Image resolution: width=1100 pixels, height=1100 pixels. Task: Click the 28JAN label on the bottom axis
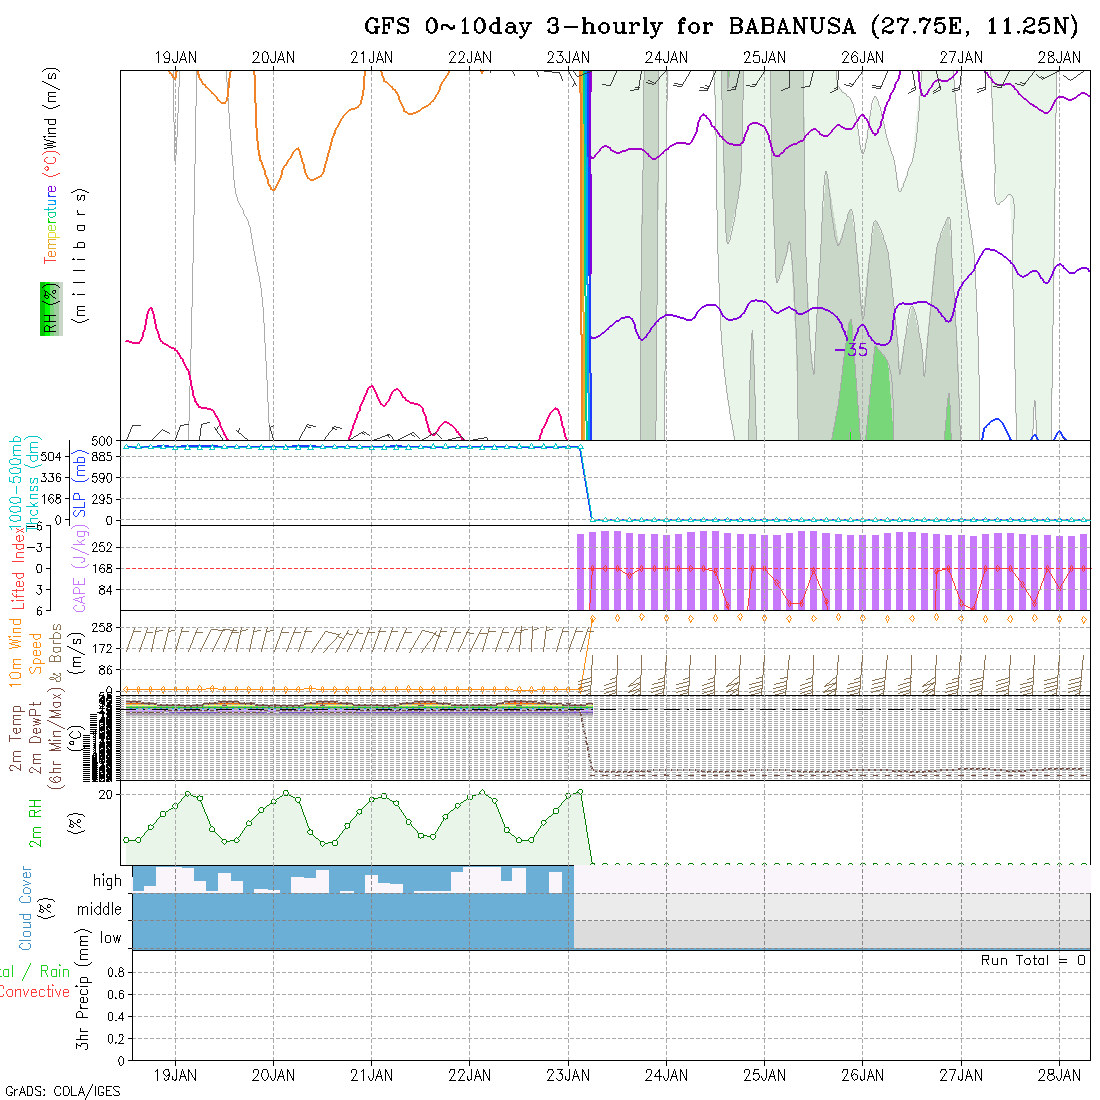1059,1074
